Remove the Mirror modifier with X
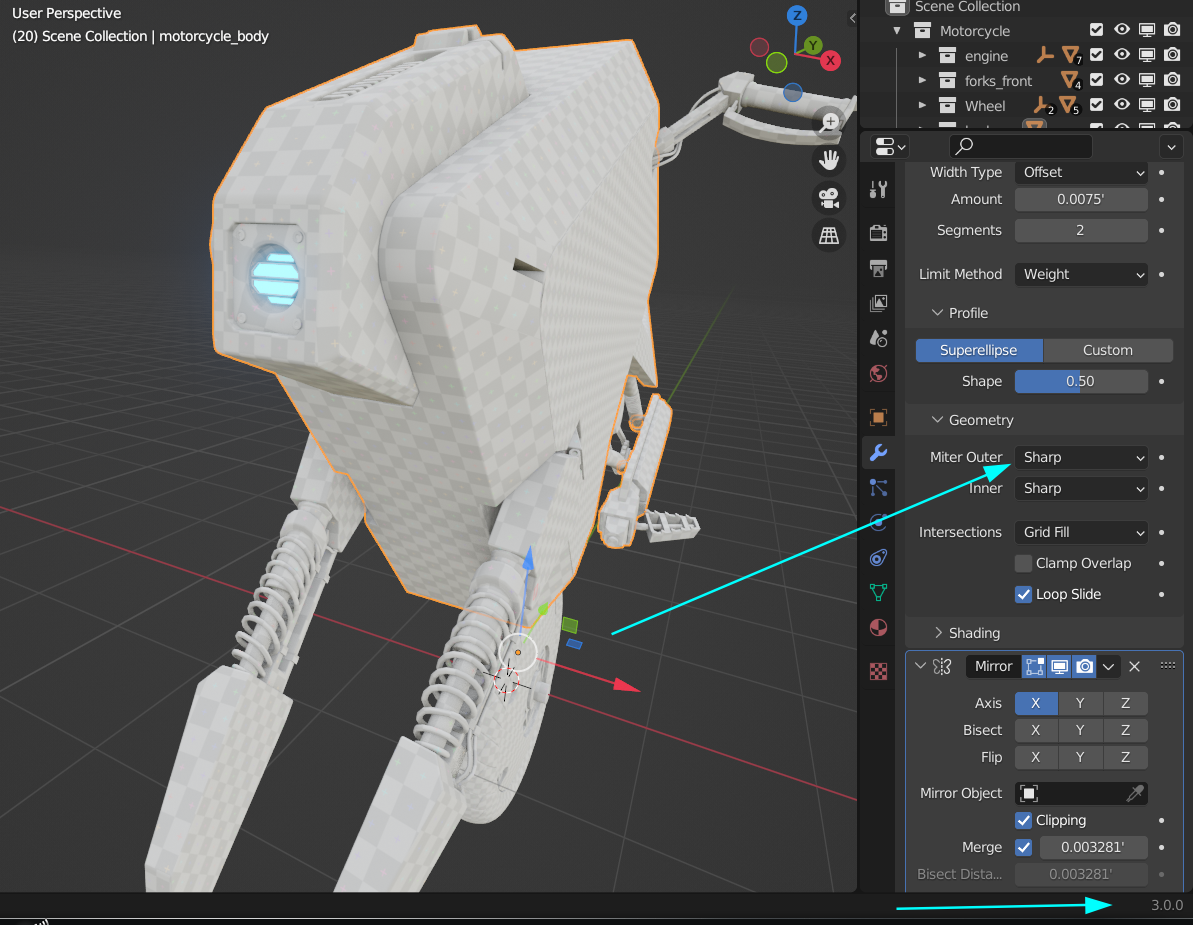1193x925 pixels. coord(1134,667)
